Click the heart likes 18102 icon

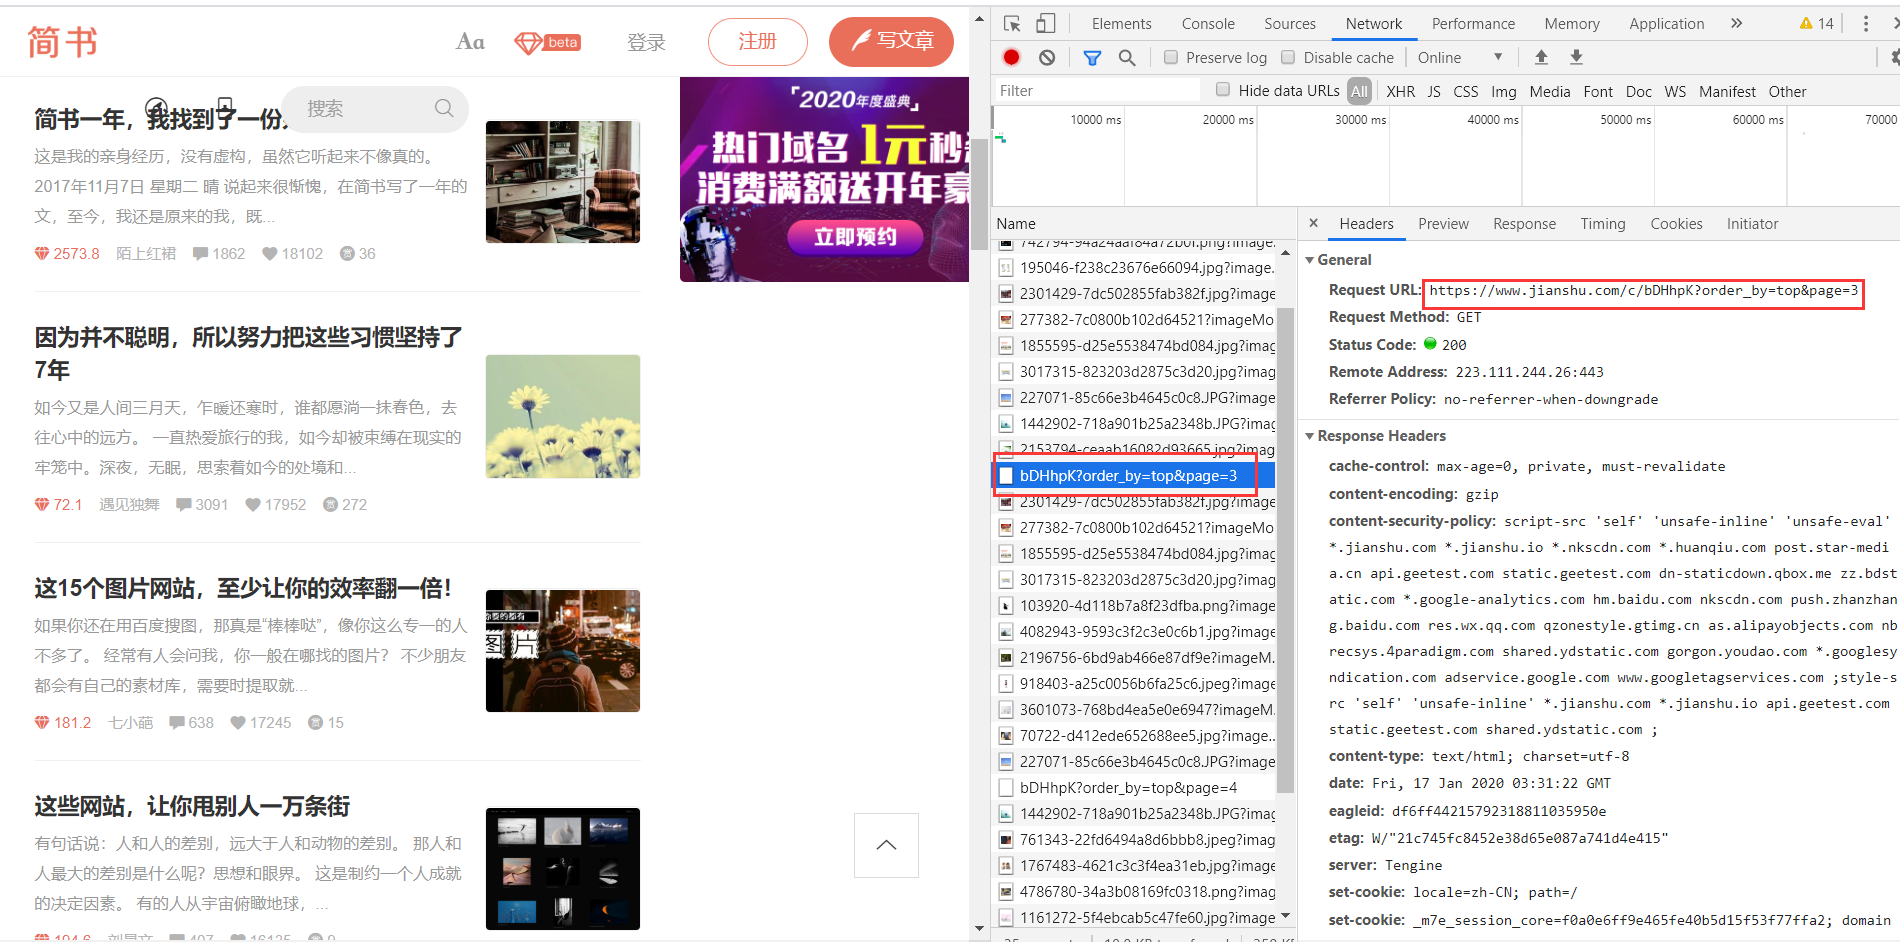270,253
